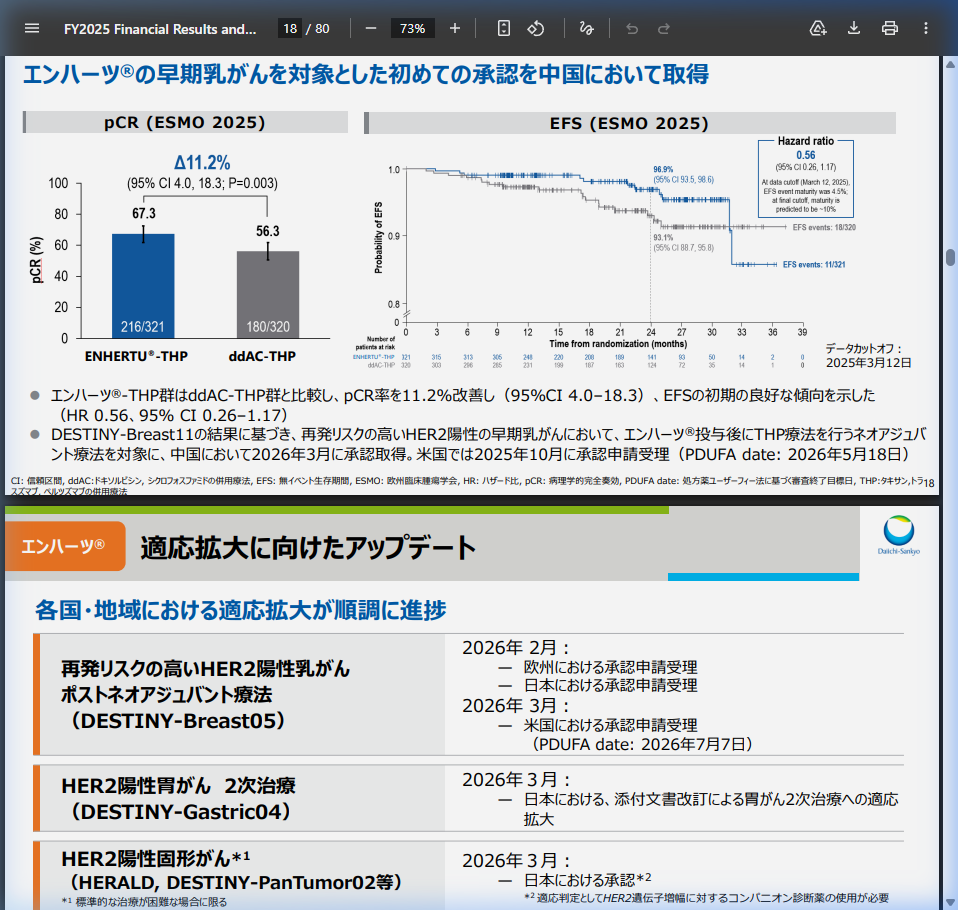Click the blue ENHERTU-THP bar 216/321
Image resolution: width=958 pixels, height=910 pixels.
(143, 285)
